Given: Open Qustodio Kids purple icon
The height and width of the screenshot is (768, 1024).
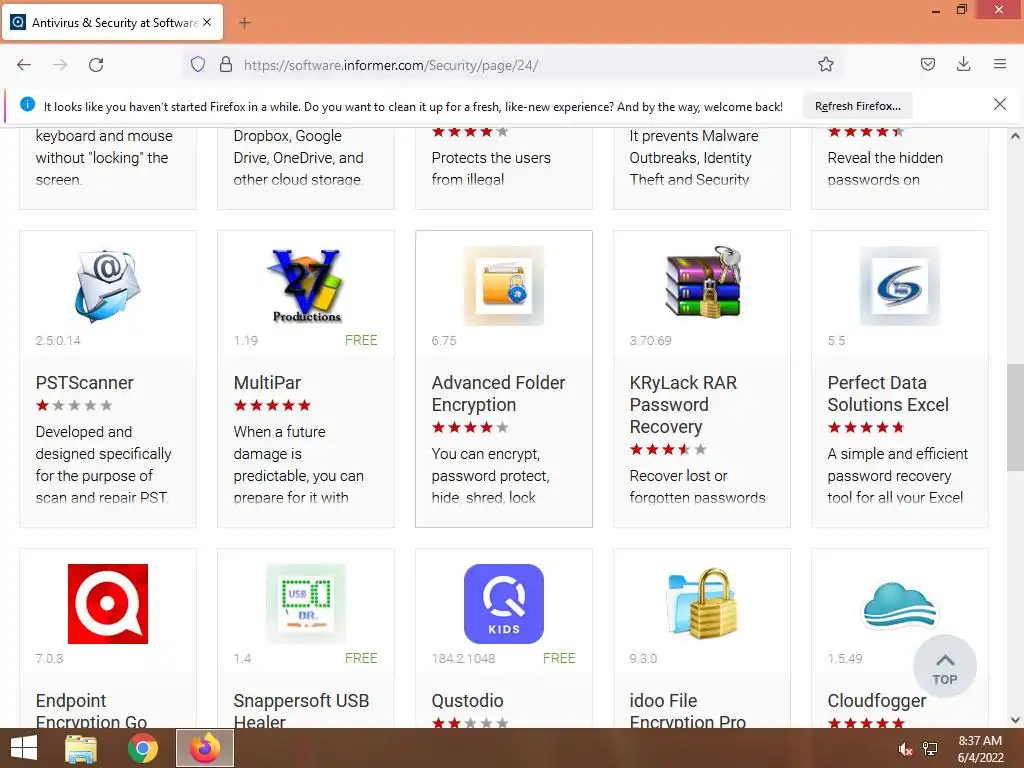Looking at the screenshot, I should [x=504, y=604].
